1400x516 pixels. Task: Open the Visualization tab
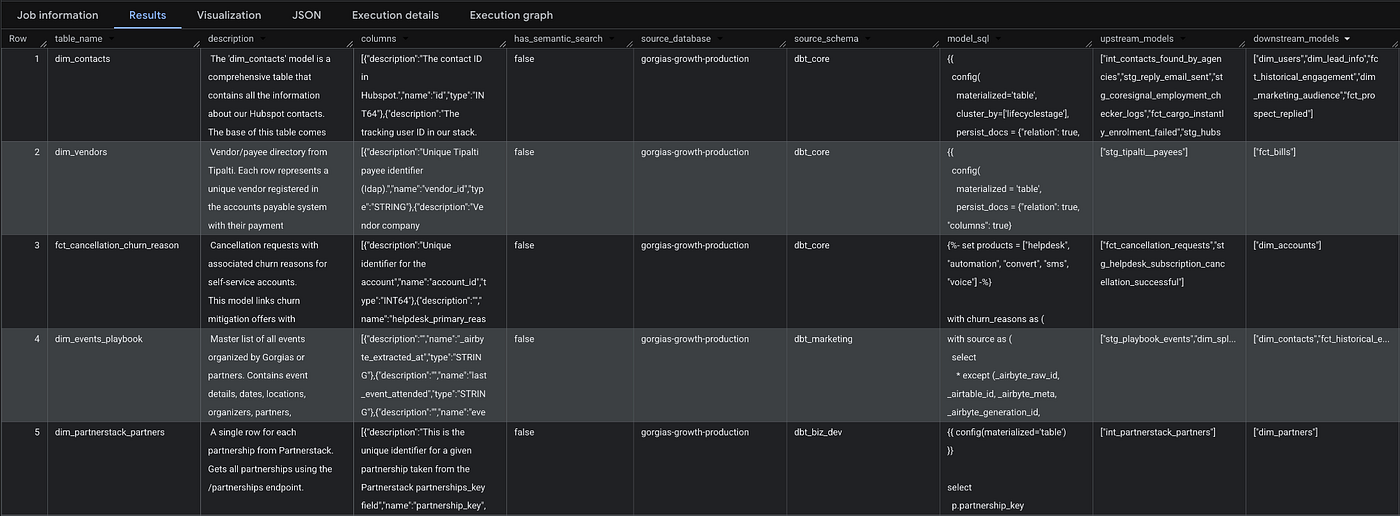pos(229,15)
